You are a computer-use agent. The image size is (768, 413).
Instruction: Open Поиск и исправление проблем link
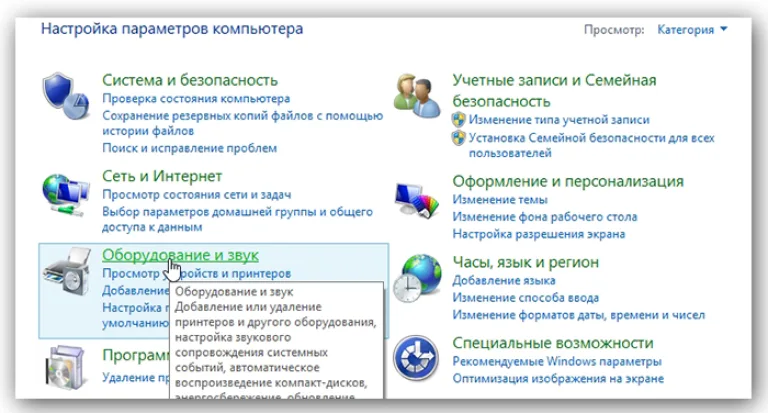click(190, 148)
